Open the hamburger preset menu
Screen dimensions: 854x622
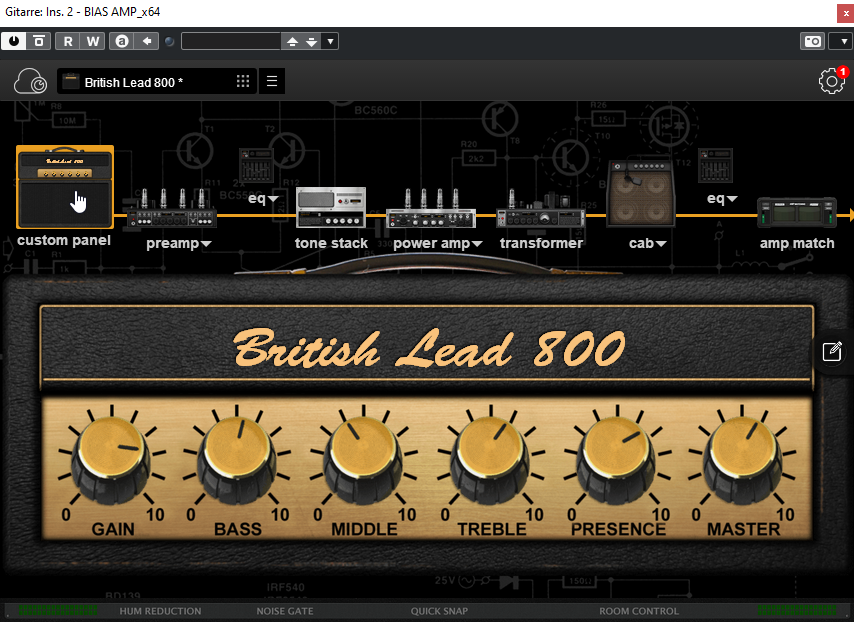click(272, 82)
